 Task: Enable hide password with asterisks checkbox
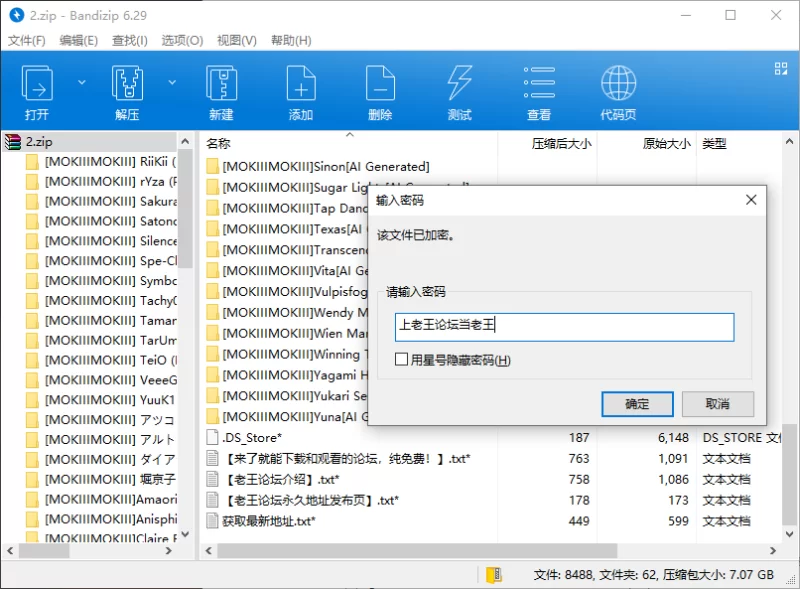401,360
